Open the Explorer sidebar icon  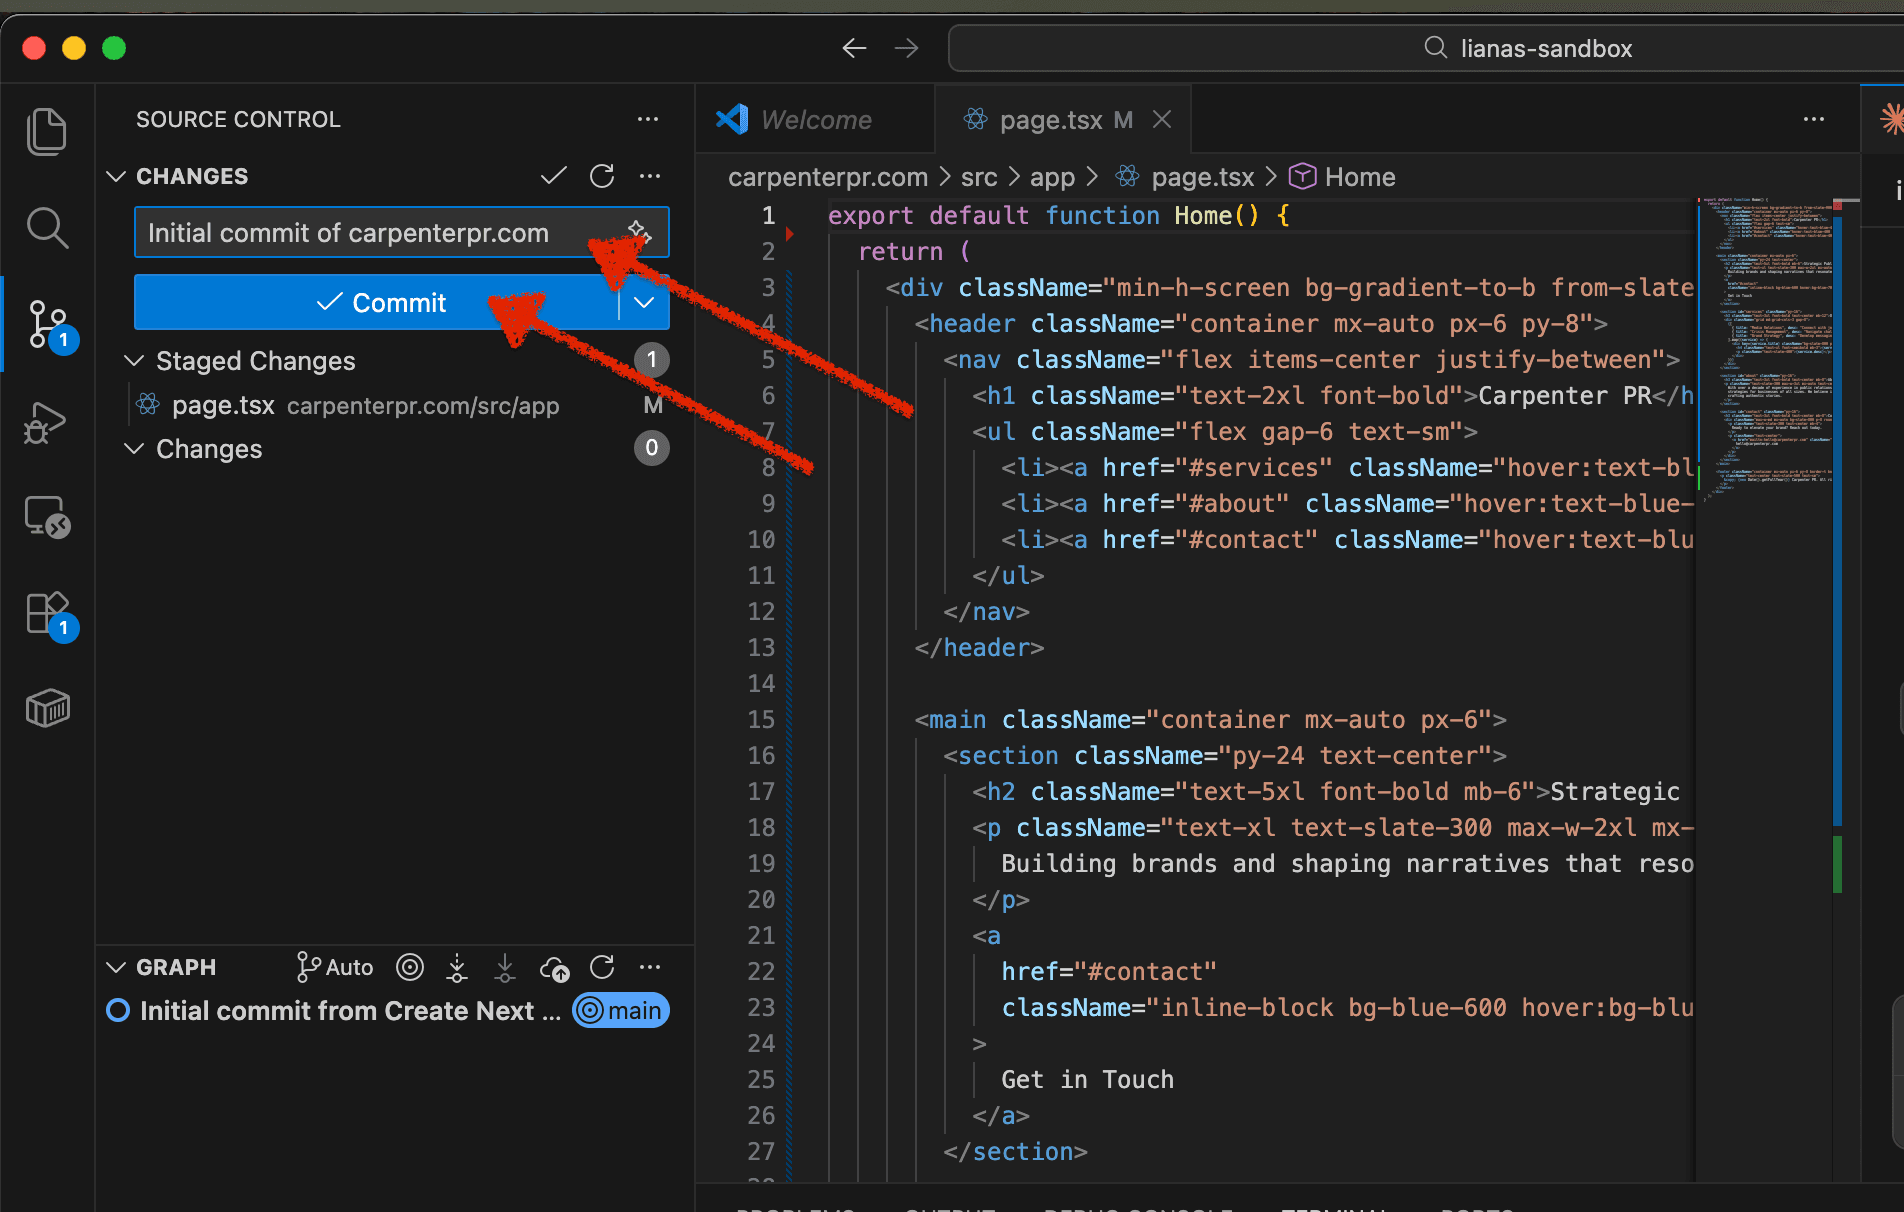47,130
